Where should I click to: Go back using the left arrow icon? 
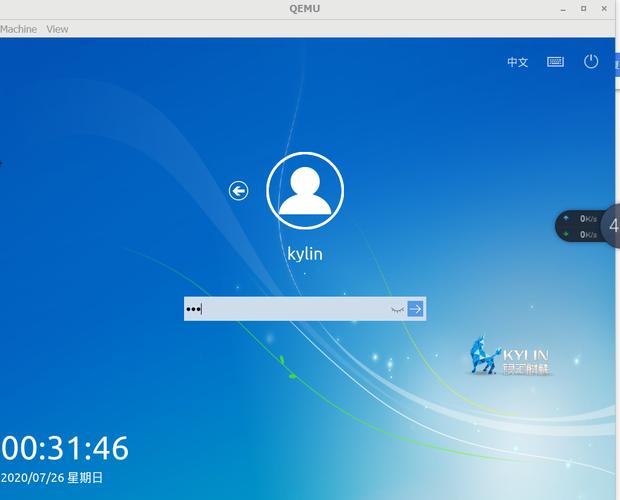coord(238,191)
